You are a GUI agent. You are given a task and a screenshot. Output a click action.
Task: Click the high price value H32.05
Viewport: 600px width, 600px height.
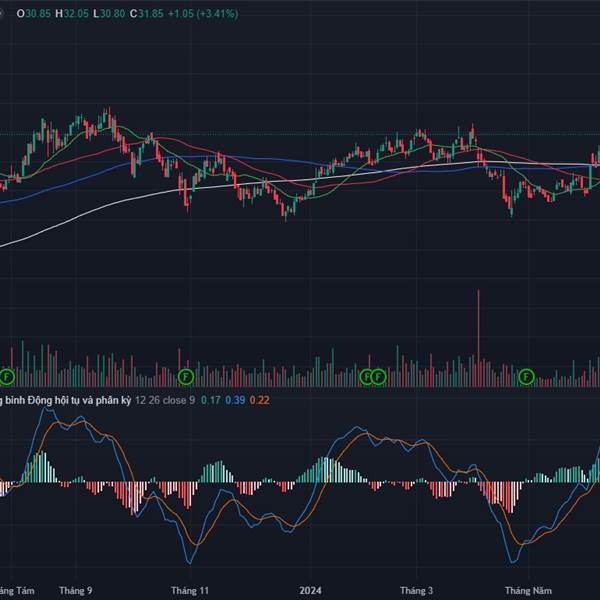[72, 14]
